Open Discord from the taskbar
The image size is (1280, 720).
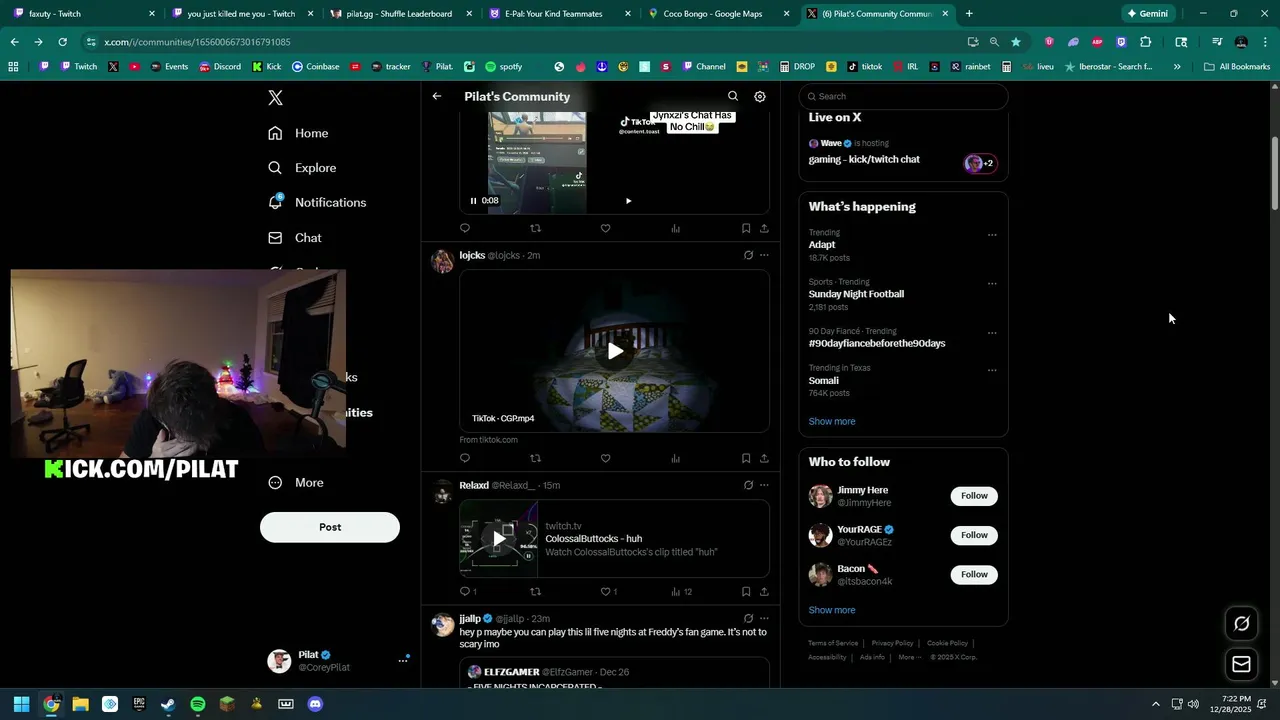click(315, 704)
